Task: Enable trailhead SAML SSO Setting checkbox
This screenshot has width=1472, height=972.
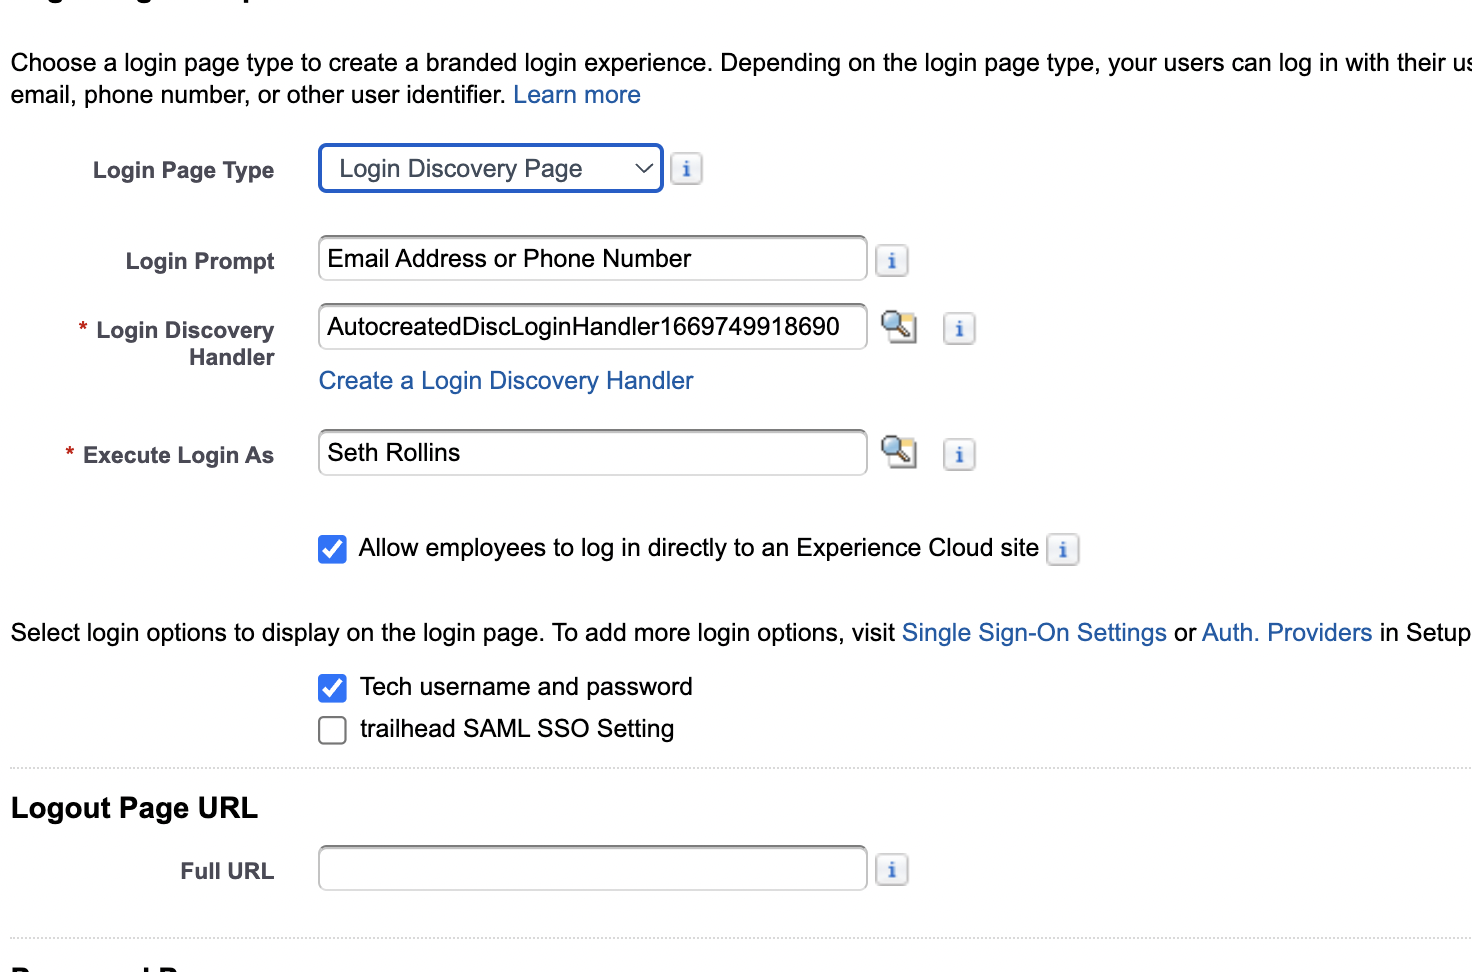Action: (333, 730)
